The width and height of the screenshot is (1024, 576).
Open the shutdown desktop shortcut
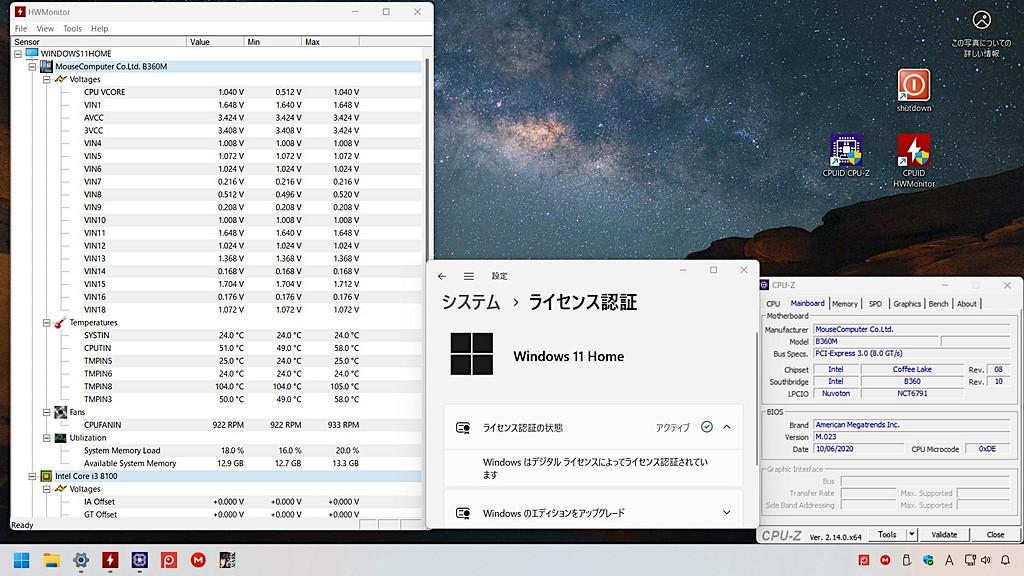pos(913,90)
